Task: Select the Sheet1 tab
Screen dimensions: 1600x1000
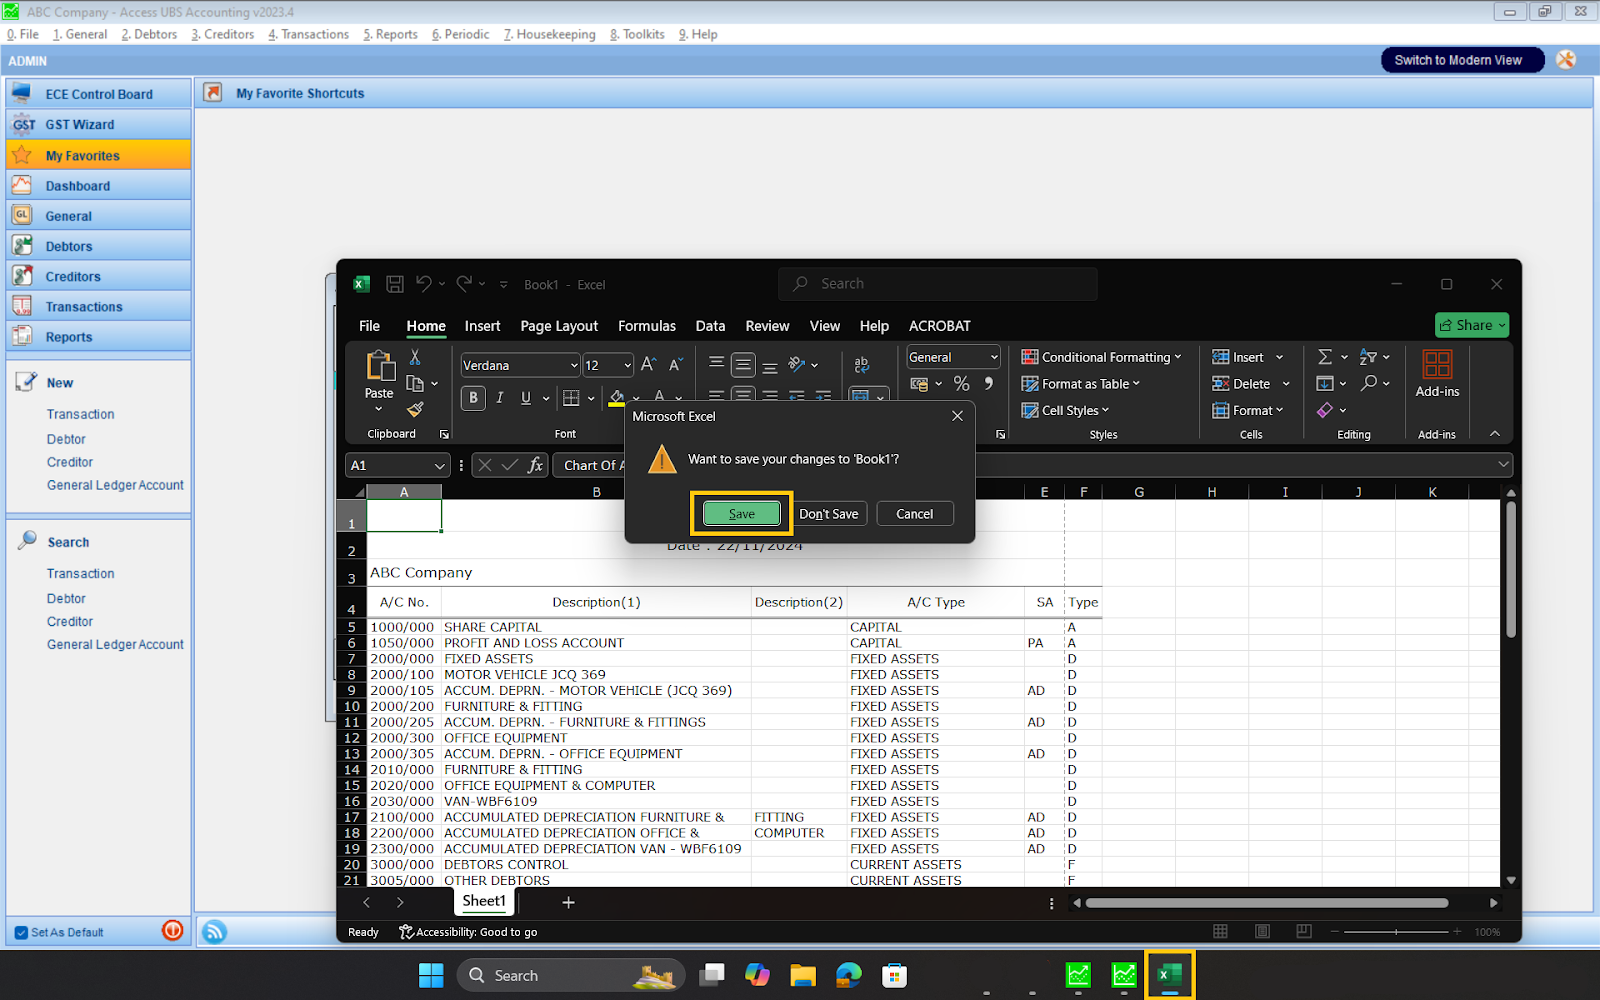Action: click(484, 901)
